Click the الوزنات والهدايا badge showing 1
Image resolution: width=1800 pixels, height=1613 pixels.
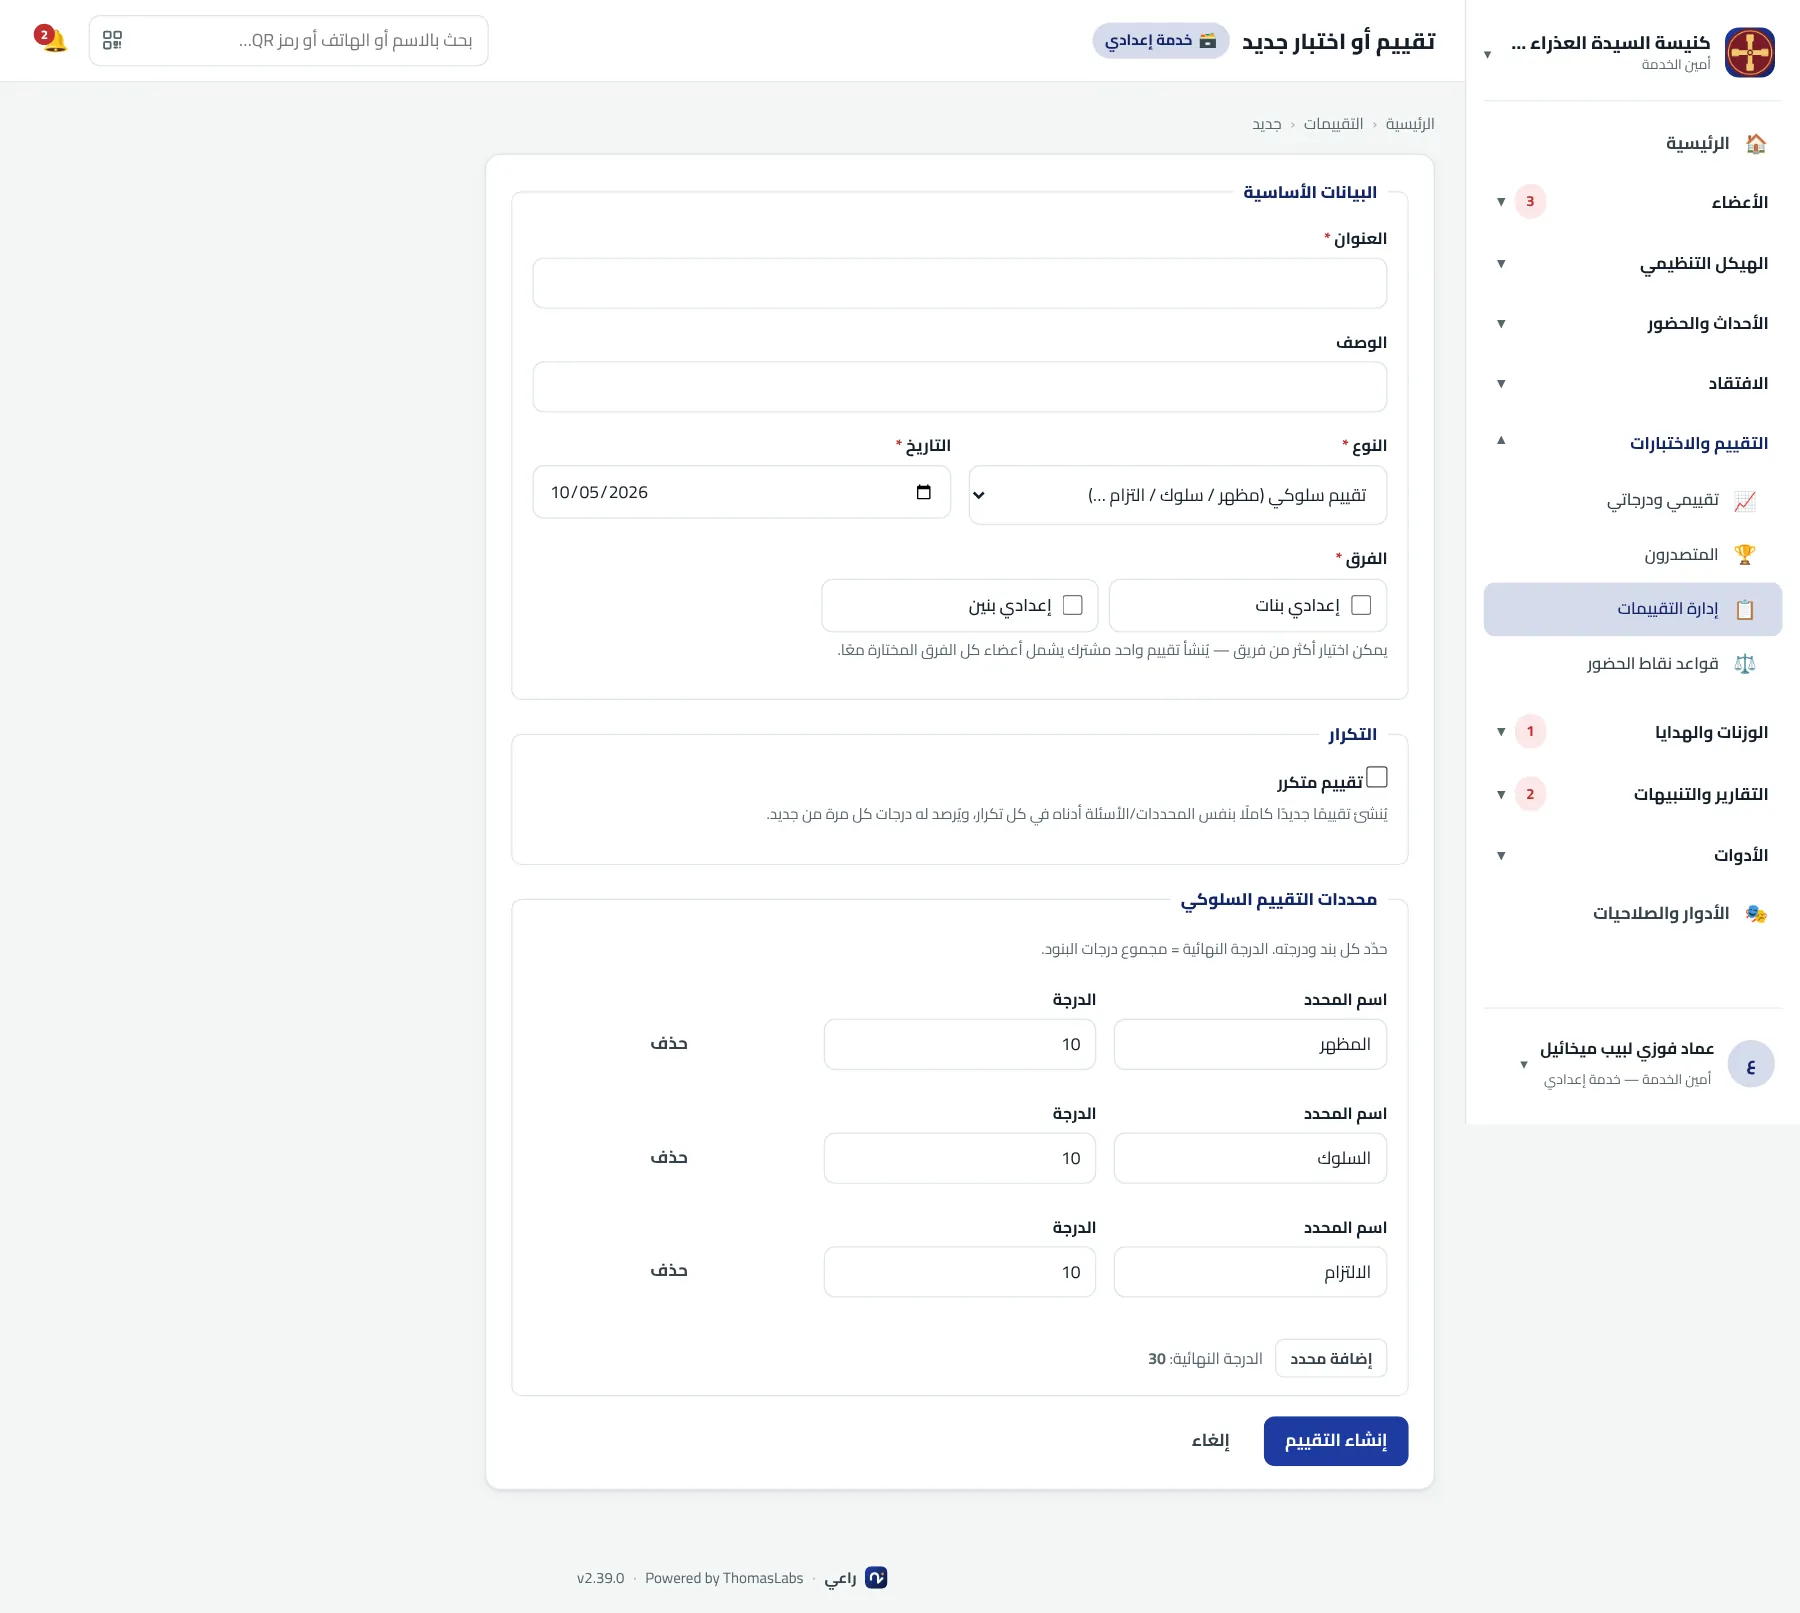(x=1530, y=732)
